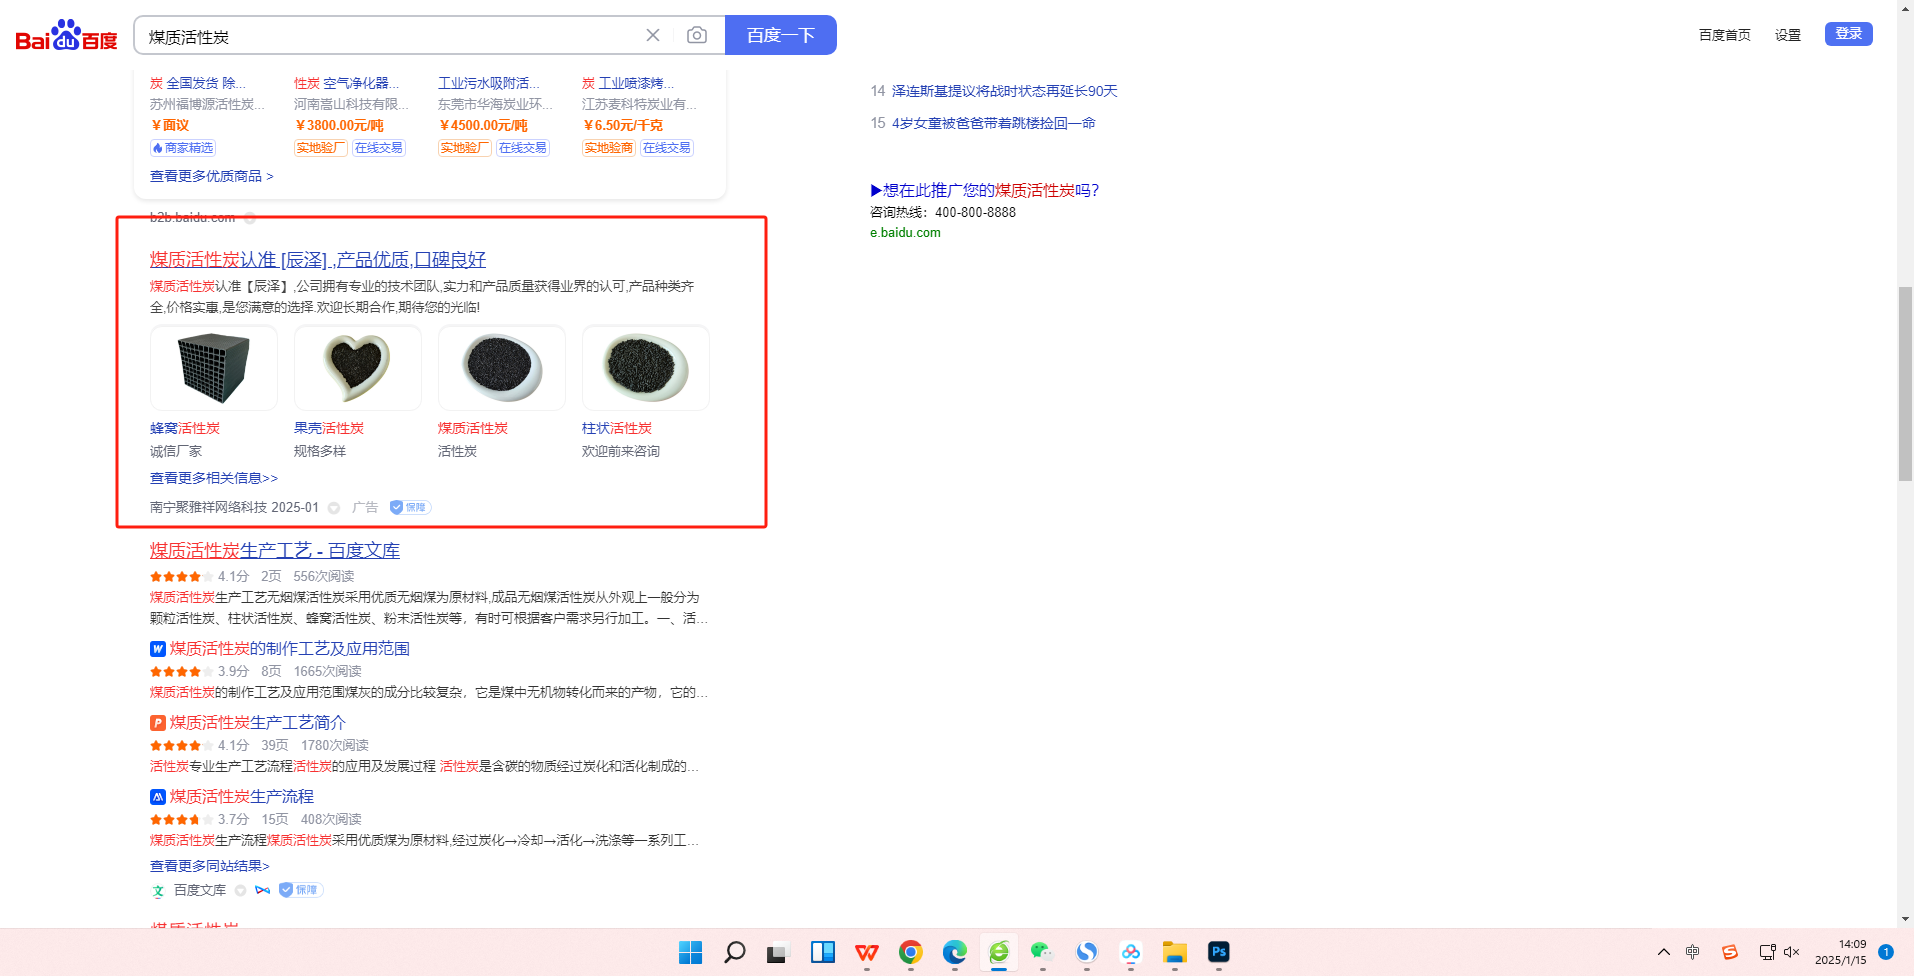This screenshot has width=1914, height=976.
Task: Click the 柱状活性炭 product thumbnail
Action: (646, 368)
